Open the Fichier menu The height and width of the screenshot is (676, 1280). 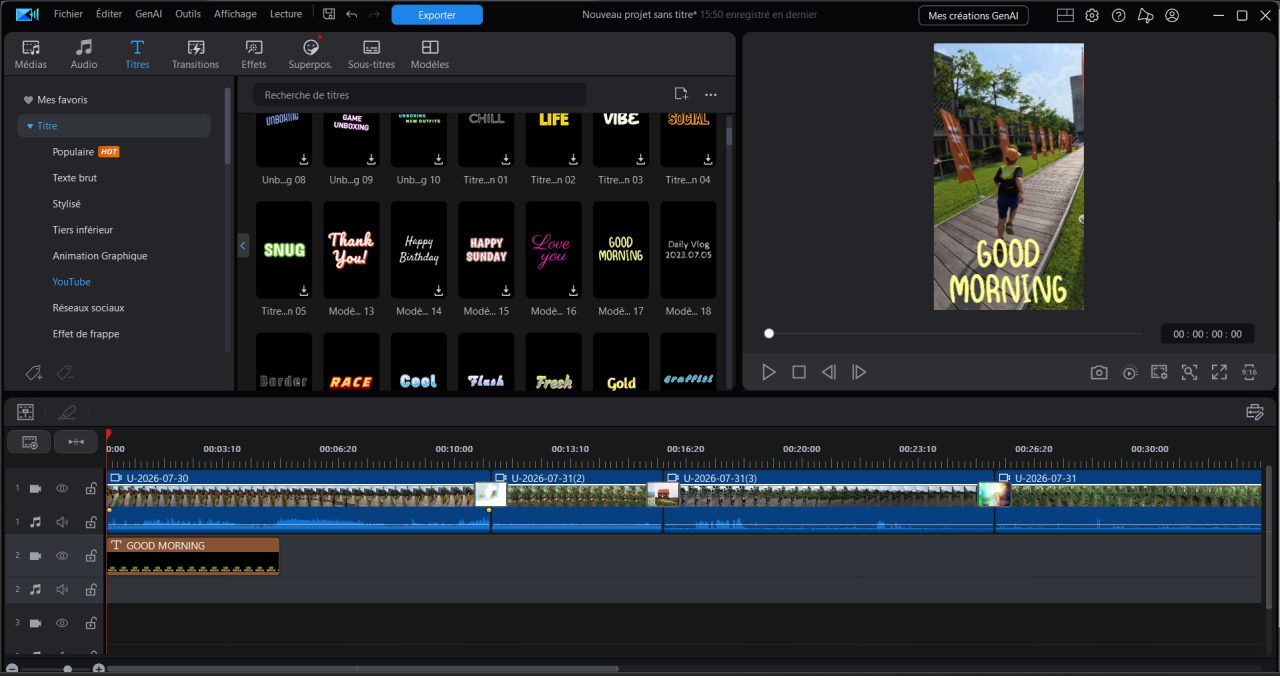68,14
